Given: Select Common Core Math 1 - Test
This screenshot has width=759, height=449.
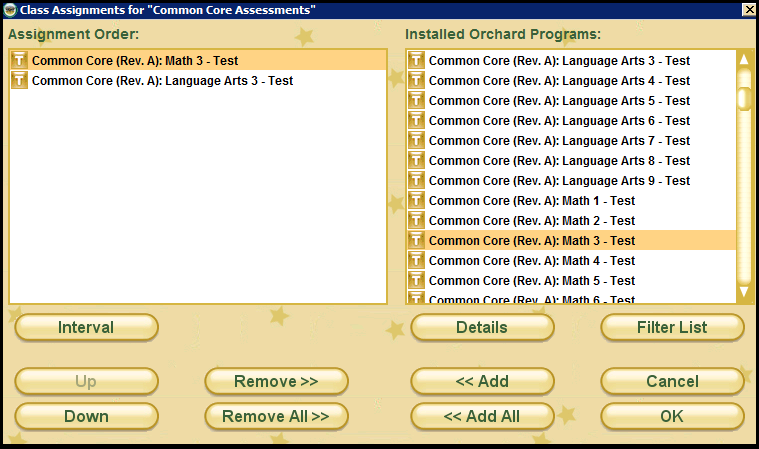Looking at the screenshot, I should point(572,200).
